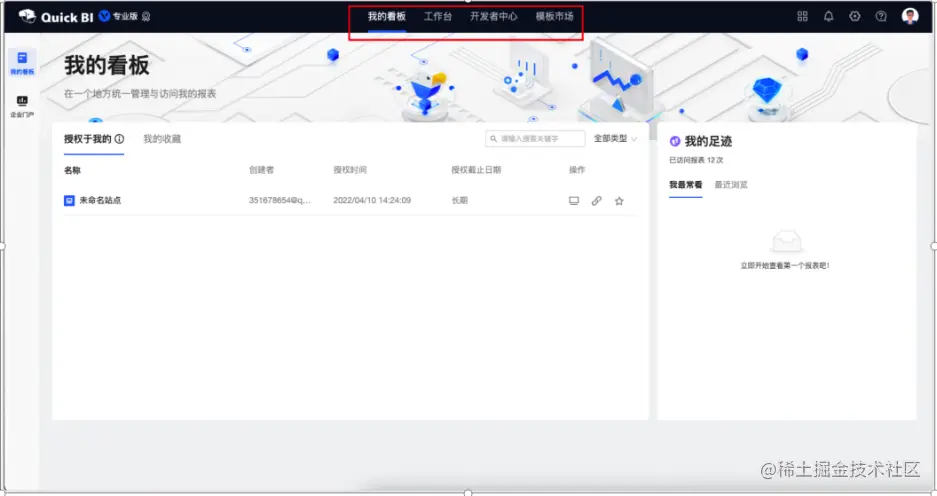Go to the 模板市场 tab
Viewport: 937px width, 496px height.
click(555, 17)
